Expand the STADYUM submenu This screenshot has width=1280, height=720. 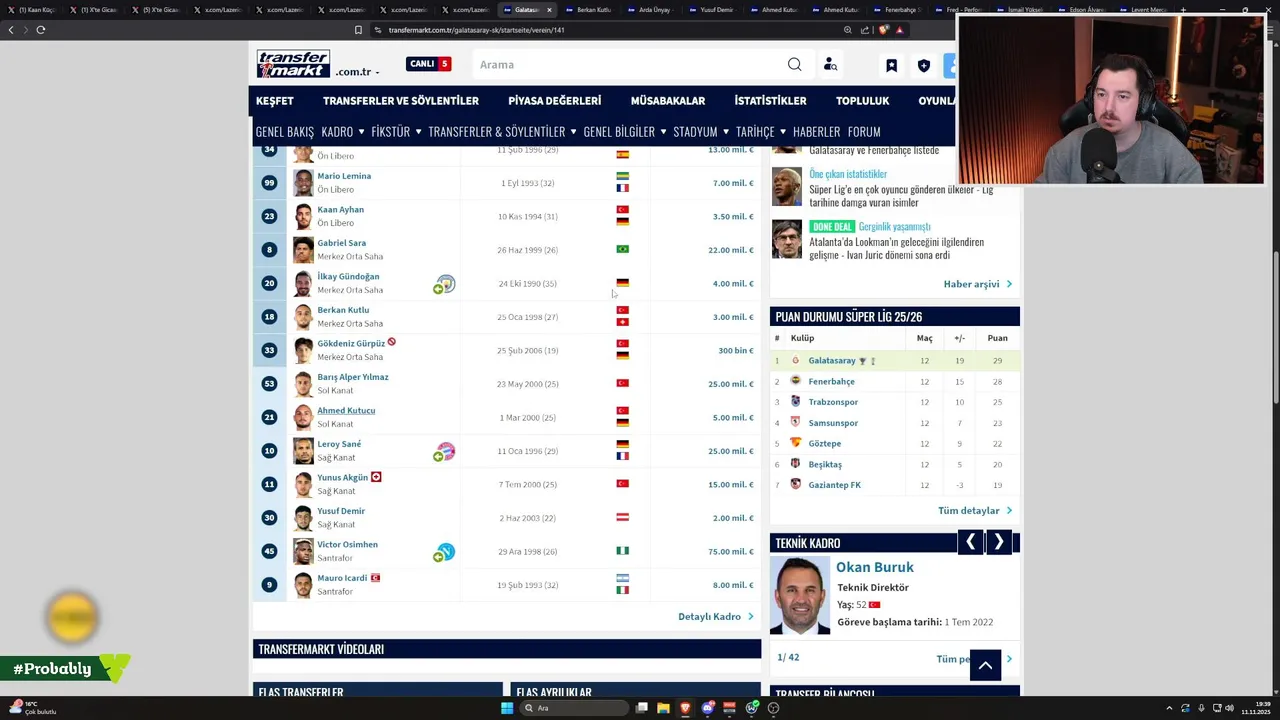click(701, 131)
